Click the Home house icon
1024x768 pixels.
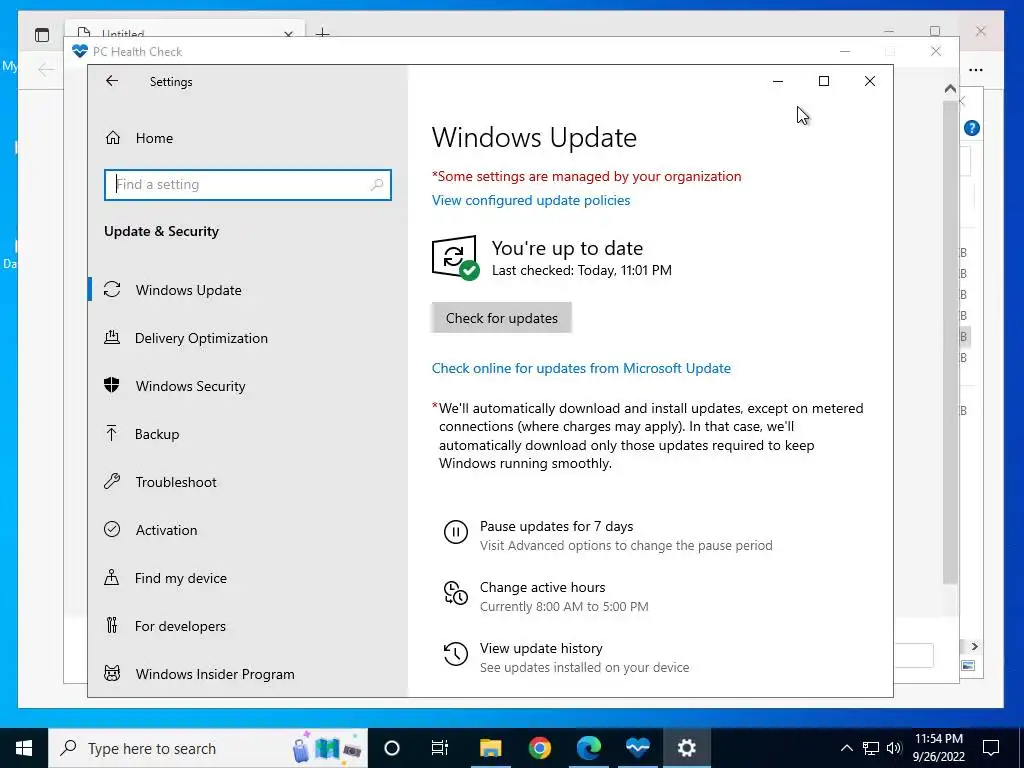(x=113, y=138)
